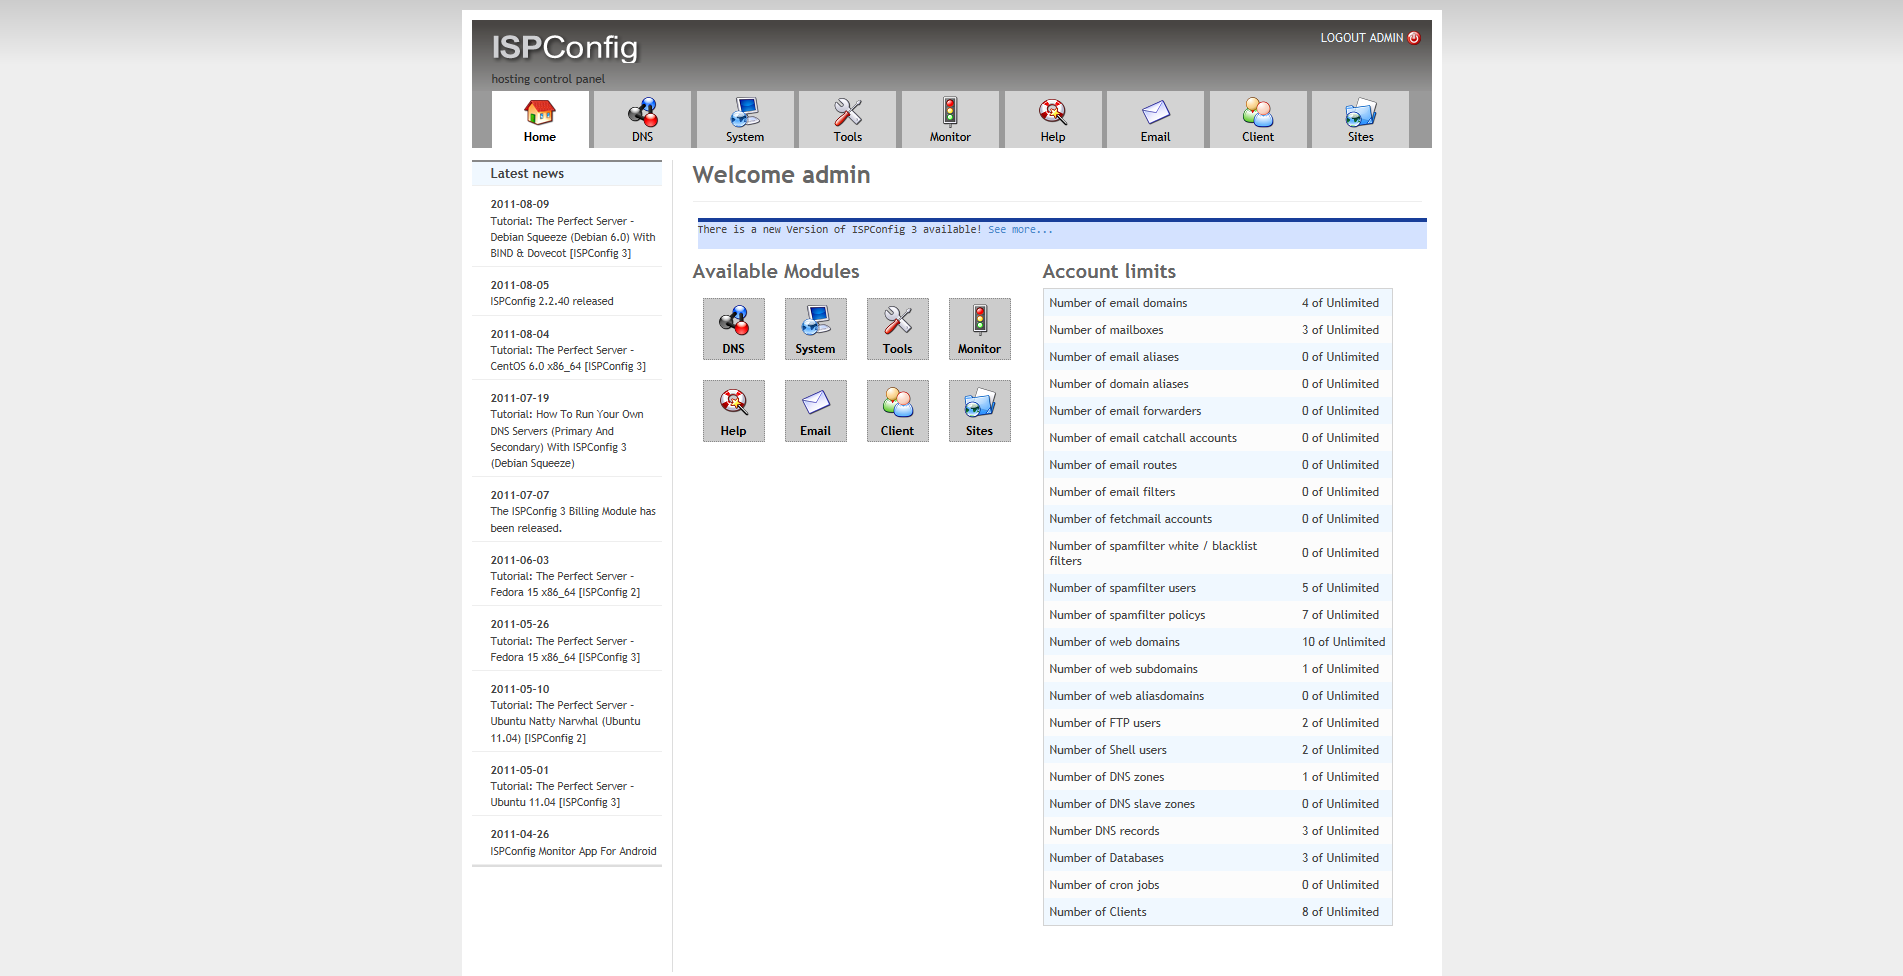Click '5 of Unlimited' spamfilter users value
This screenshot has width=1903, height=976.
click(1340, 588)
